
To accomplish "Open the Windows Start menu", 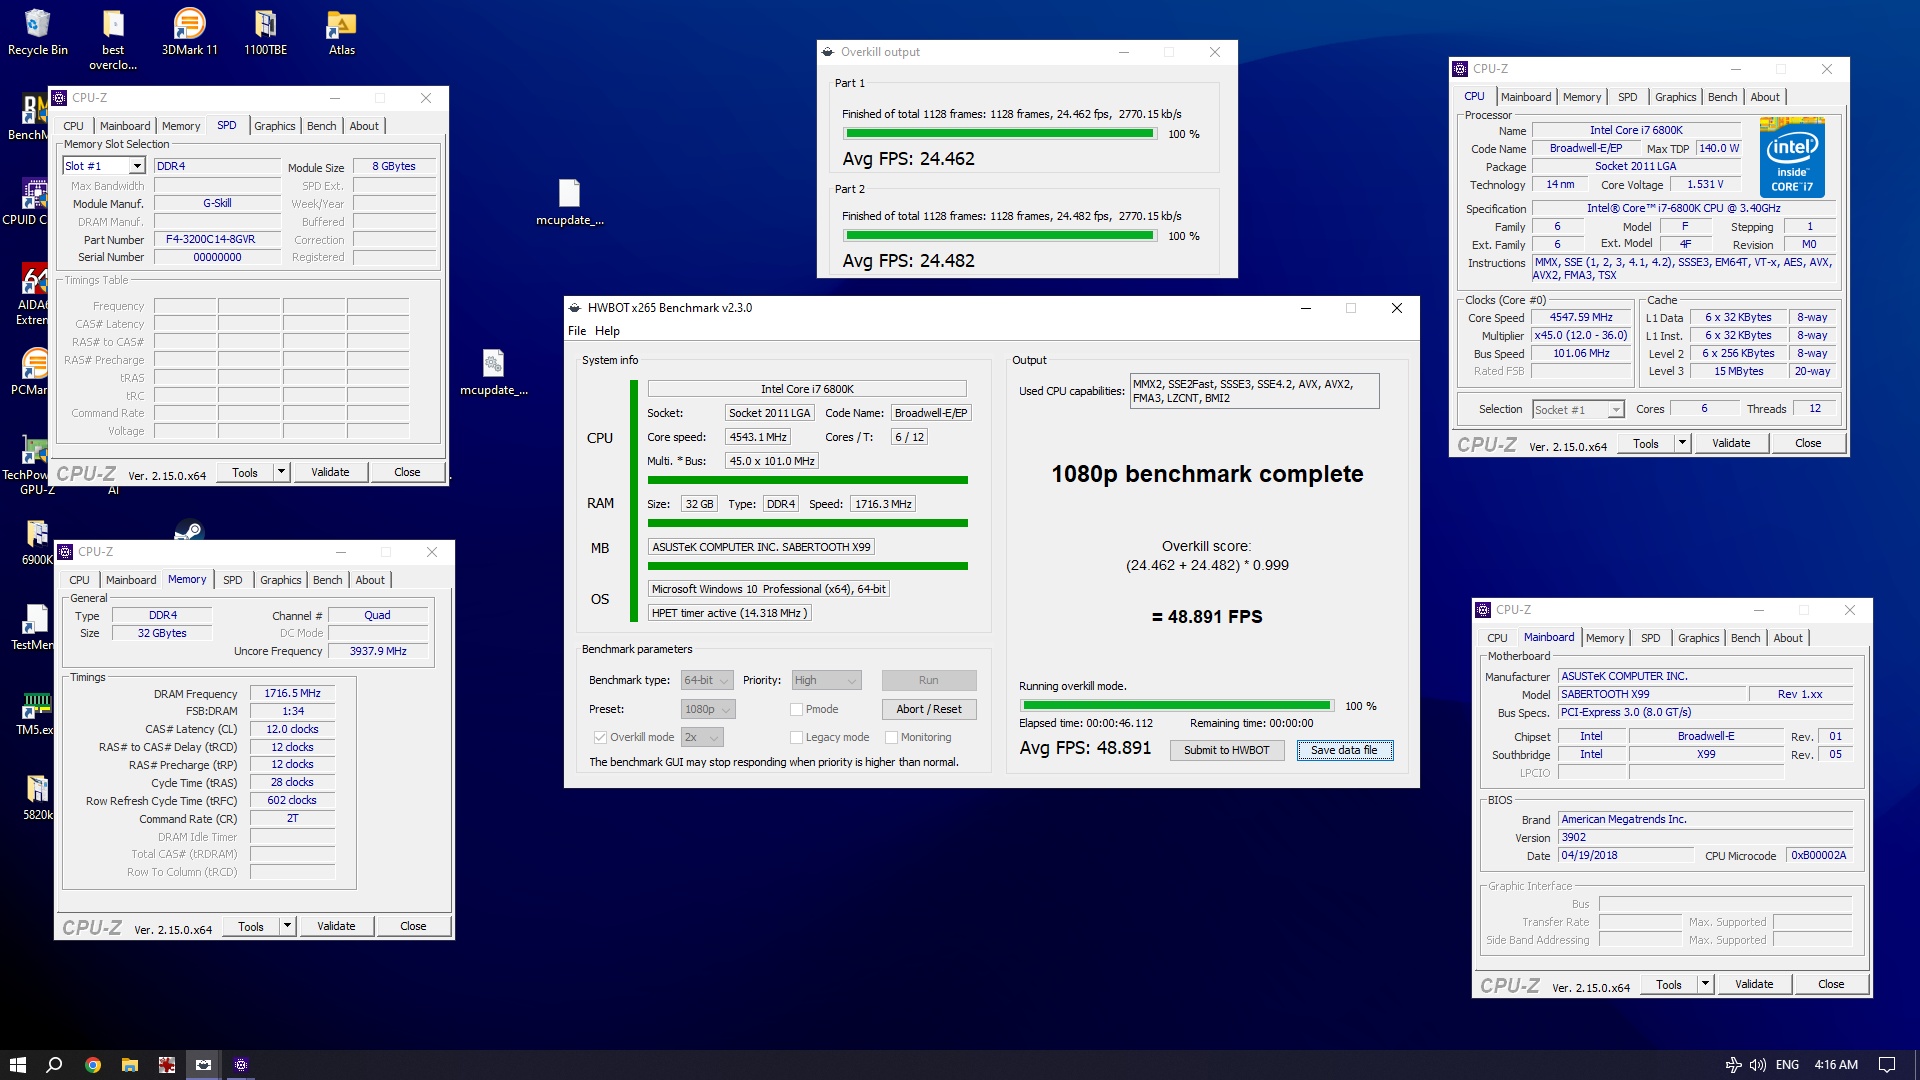I will (17, 1065).
